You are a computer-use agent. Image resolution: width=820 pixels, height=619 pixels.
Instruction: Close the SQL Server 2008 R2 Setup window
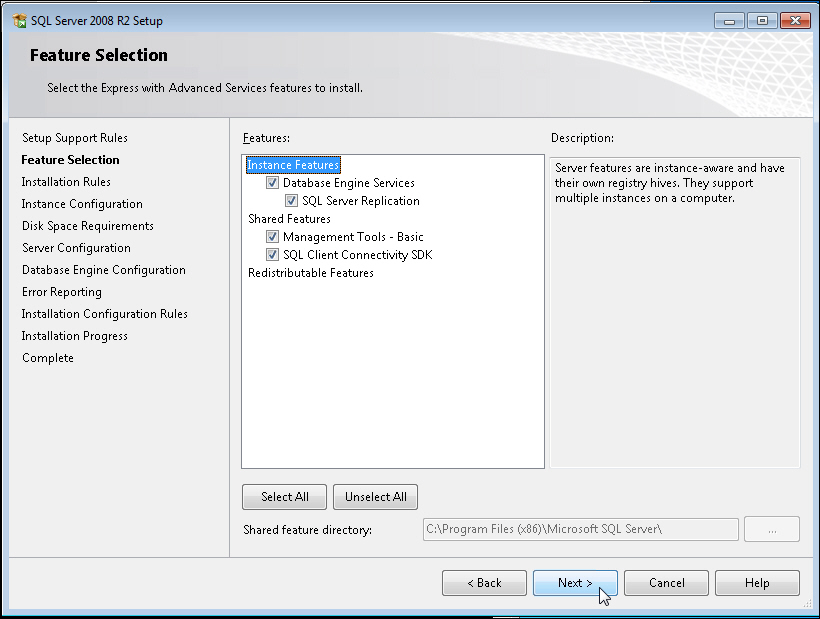(x=794, y=20)
